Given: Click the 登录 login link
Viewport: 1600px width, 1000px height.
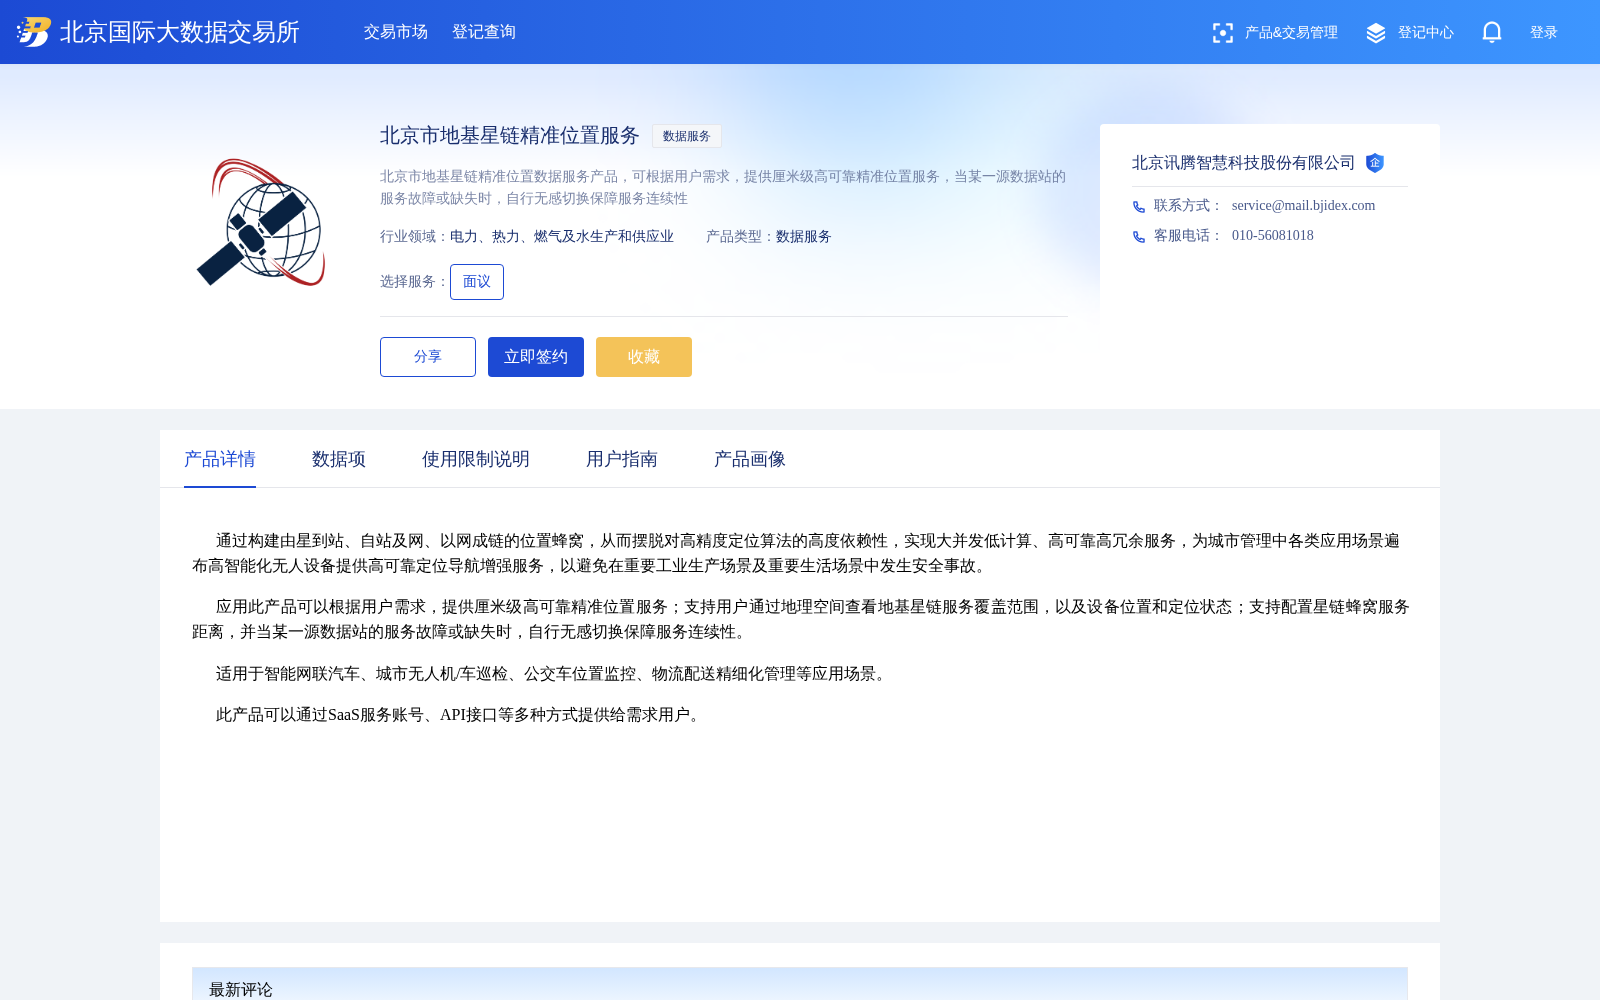Looking at the screenshot, I should point(1544,33).
